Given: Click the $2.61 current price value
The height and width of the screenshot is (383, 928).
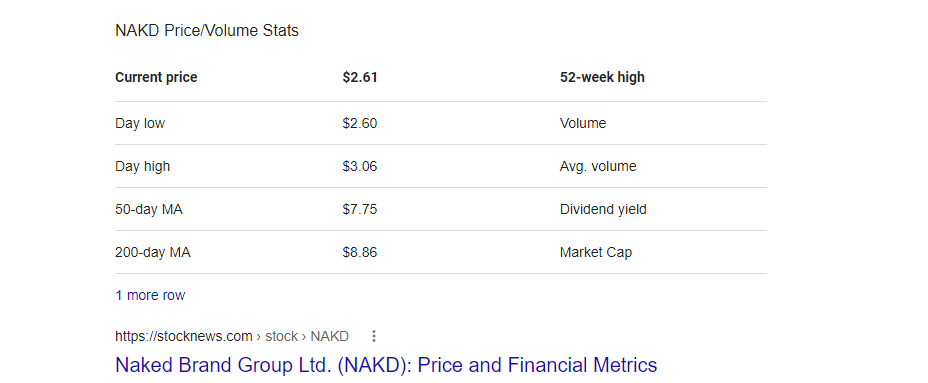Looking at the screenshot, I should tap(360, 78).
